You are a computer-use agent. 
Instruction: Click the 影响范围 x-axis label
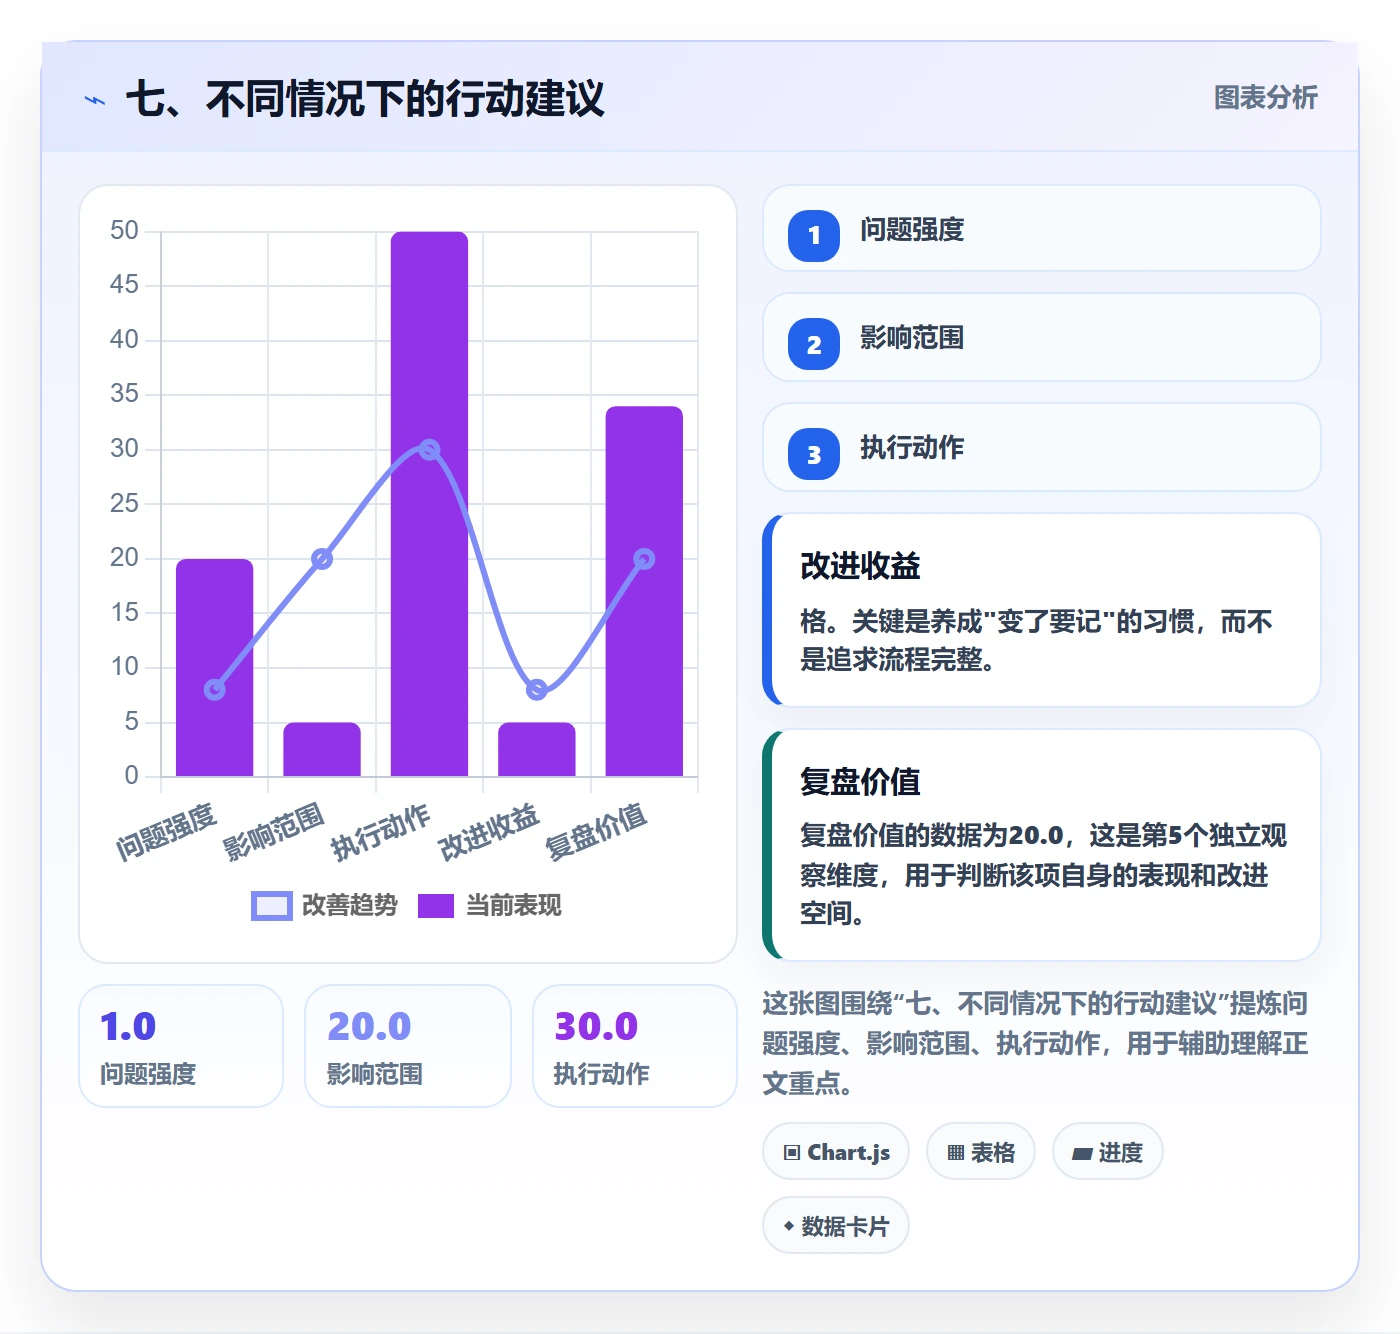(273, 832)
